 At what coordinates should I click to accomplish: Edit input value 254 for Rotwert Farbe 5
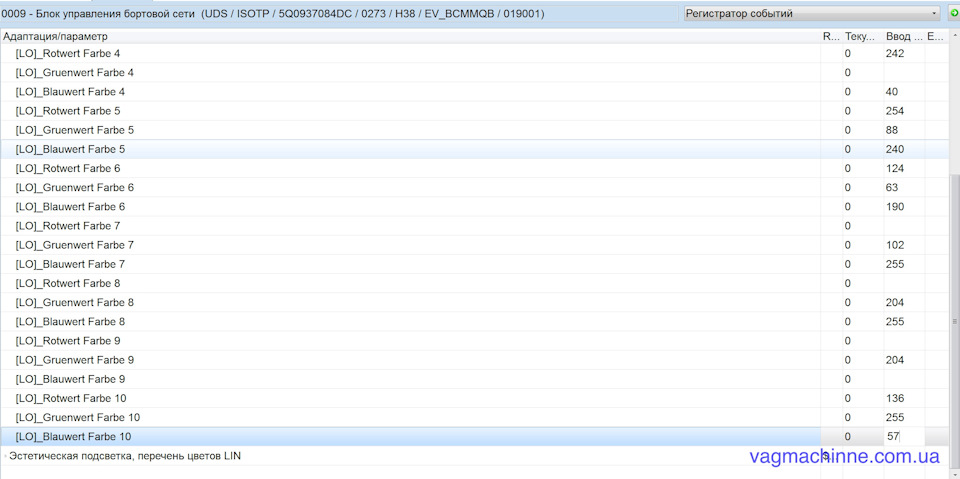pos(904,111)
